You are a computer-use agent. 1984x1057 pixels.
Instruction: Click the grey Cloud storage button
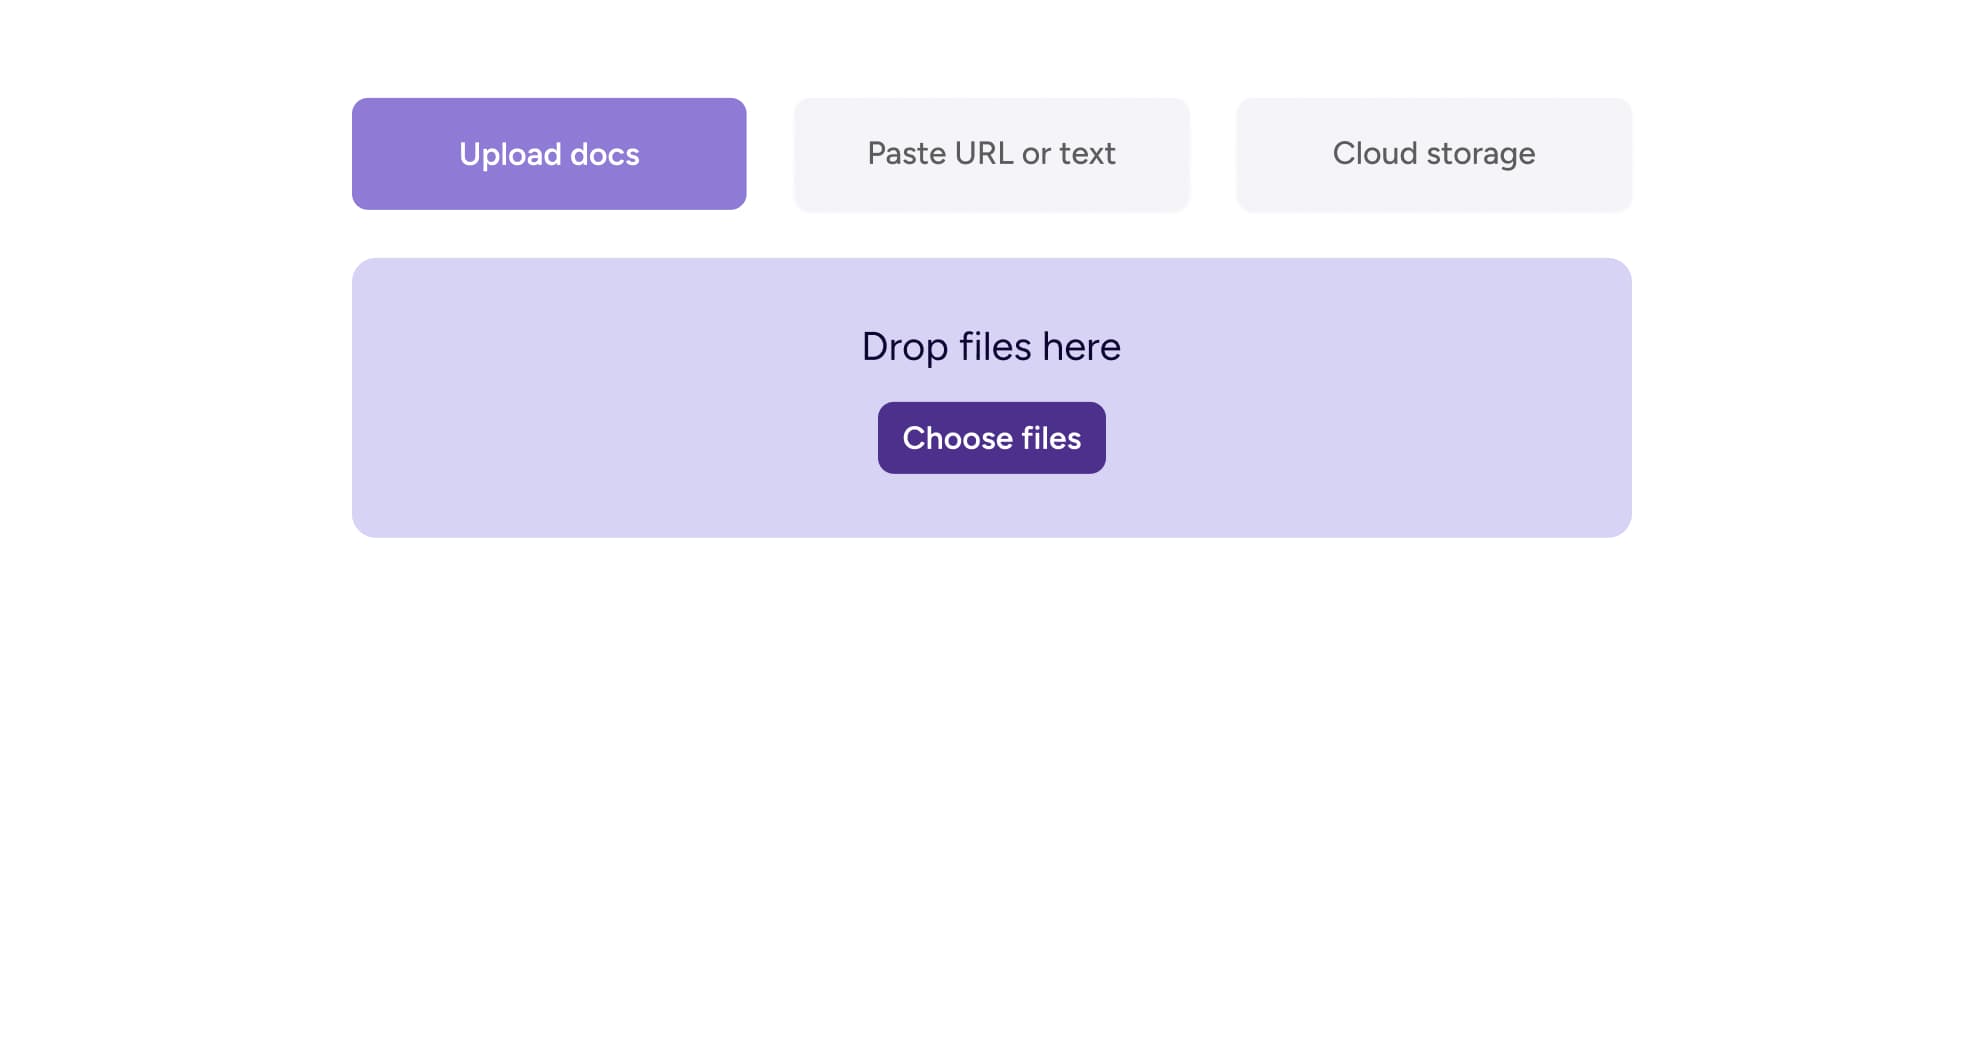pyautogui.click(x=1433, y=154)
